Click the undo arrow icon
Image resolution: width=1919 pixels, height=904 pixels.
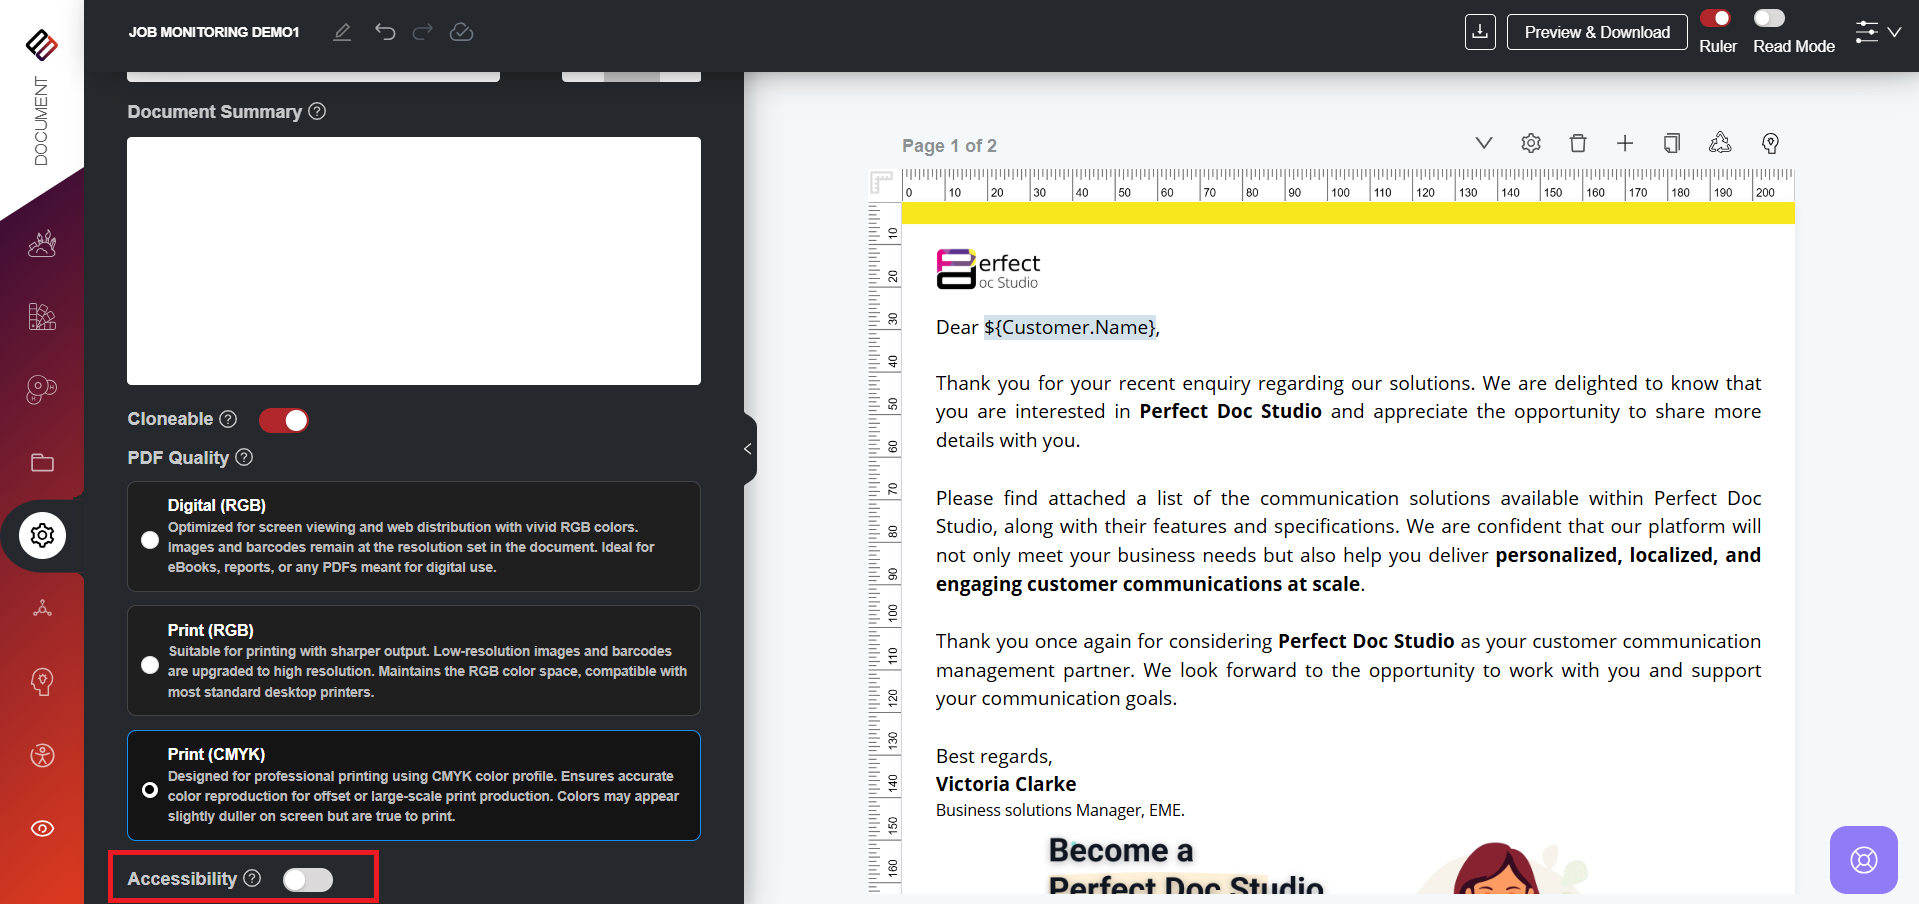[385, 32]
